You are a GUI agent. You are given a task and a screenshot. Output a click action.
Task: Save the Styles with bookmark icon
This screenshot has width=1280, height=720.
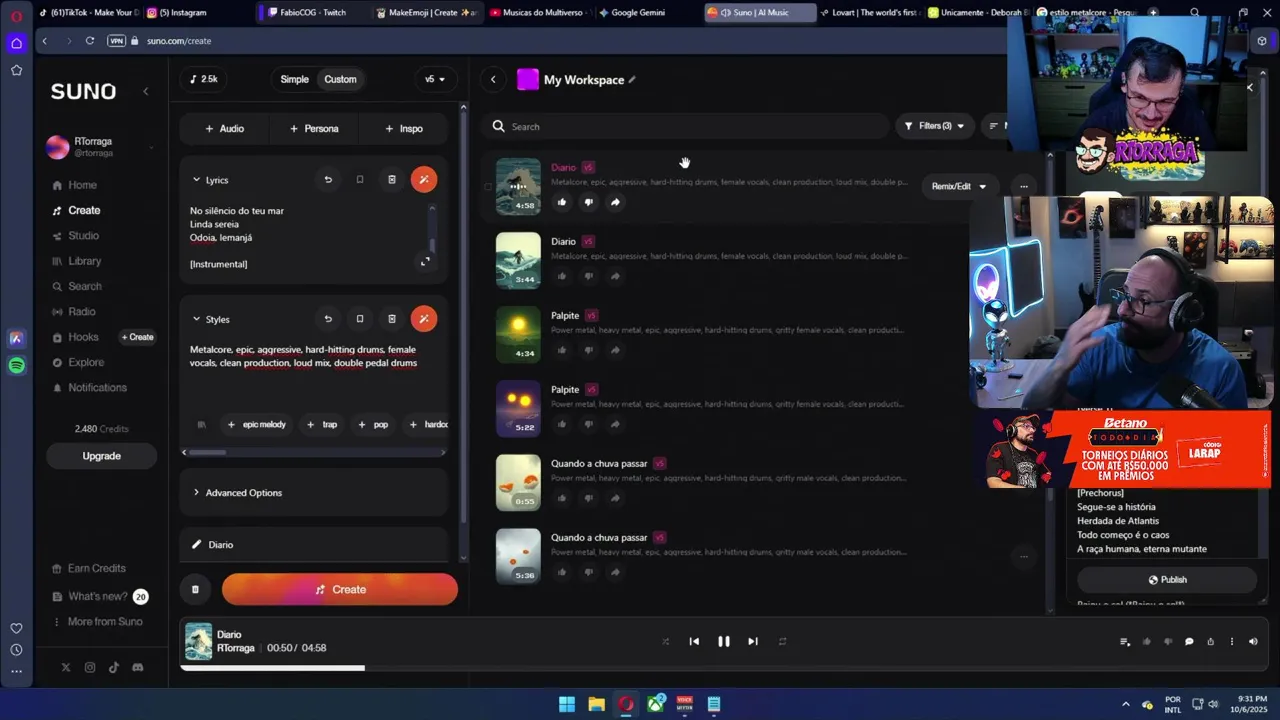(360, 319)
